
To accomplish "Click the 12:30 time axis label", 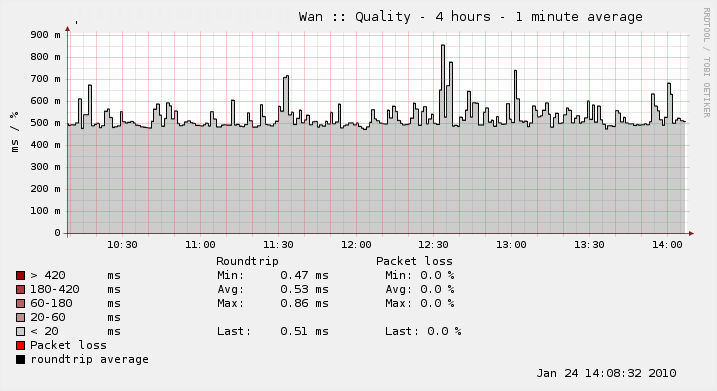I will tap(433, 245).
